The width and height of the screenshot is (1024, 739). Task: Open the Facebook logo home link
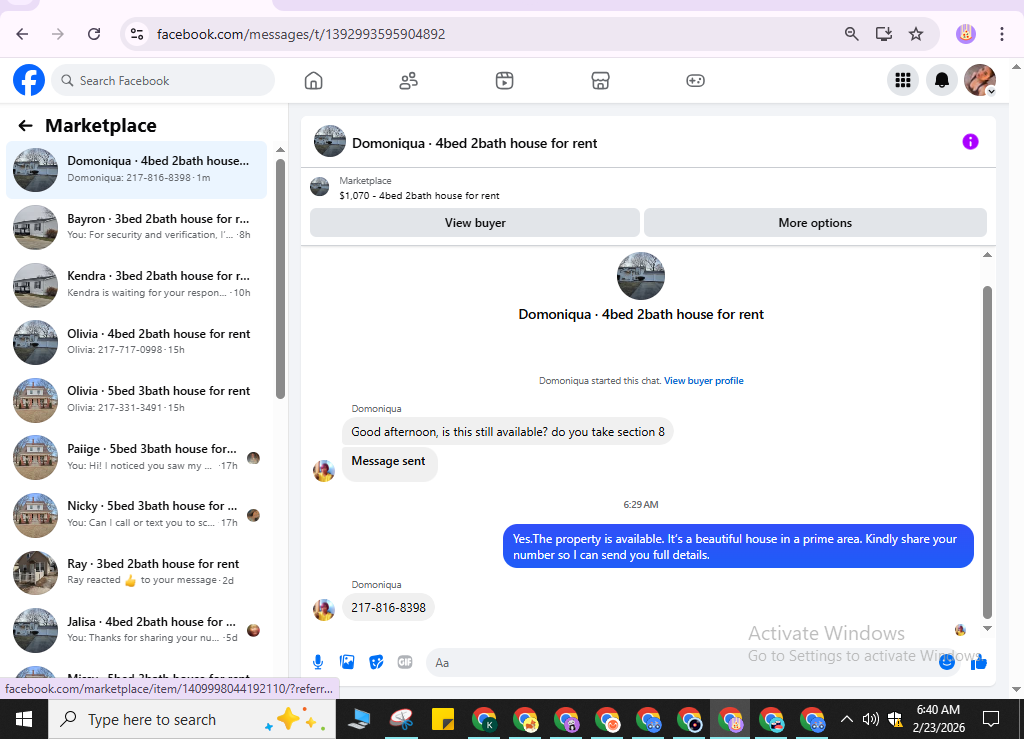pyautogui.click(x=29, y=80)
